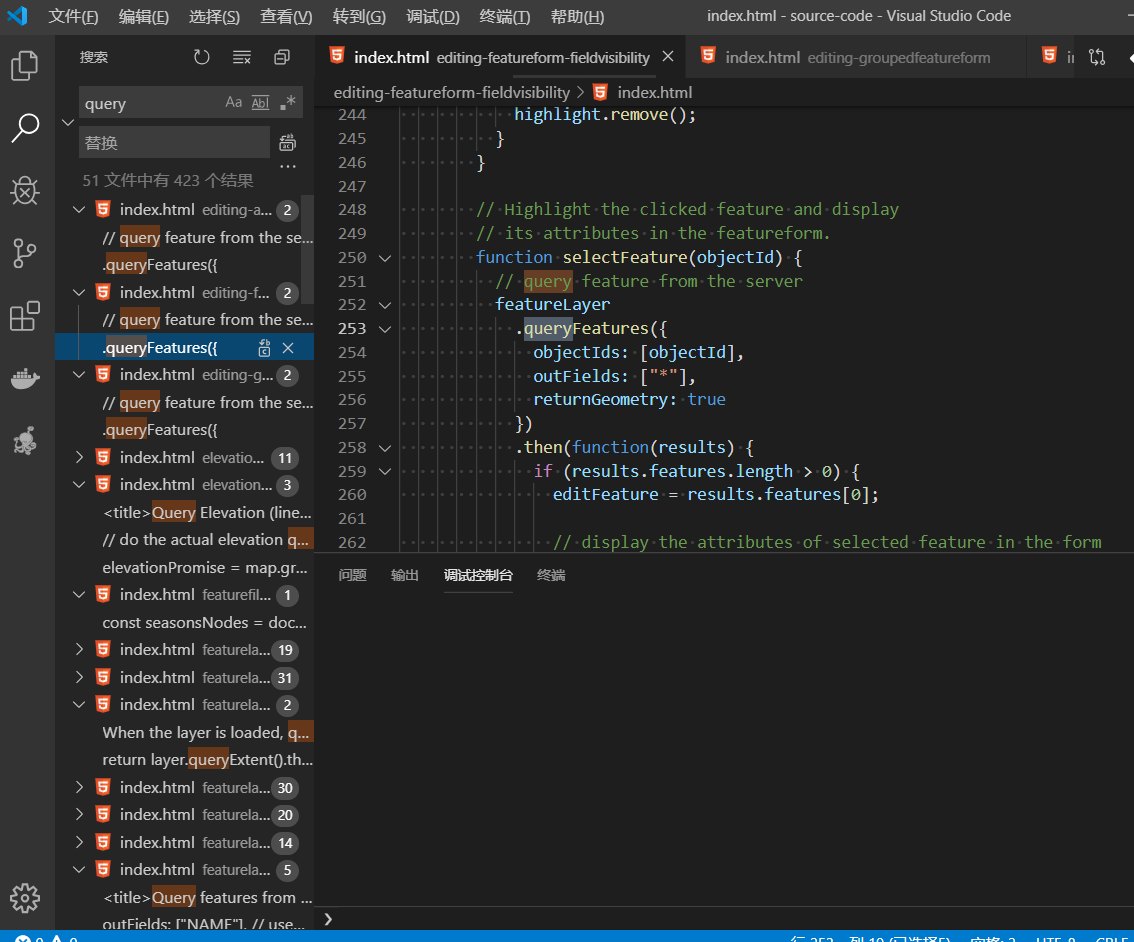1134x942 pixels.
Task: Open the 帮助(H) menu
Action: 577,16
